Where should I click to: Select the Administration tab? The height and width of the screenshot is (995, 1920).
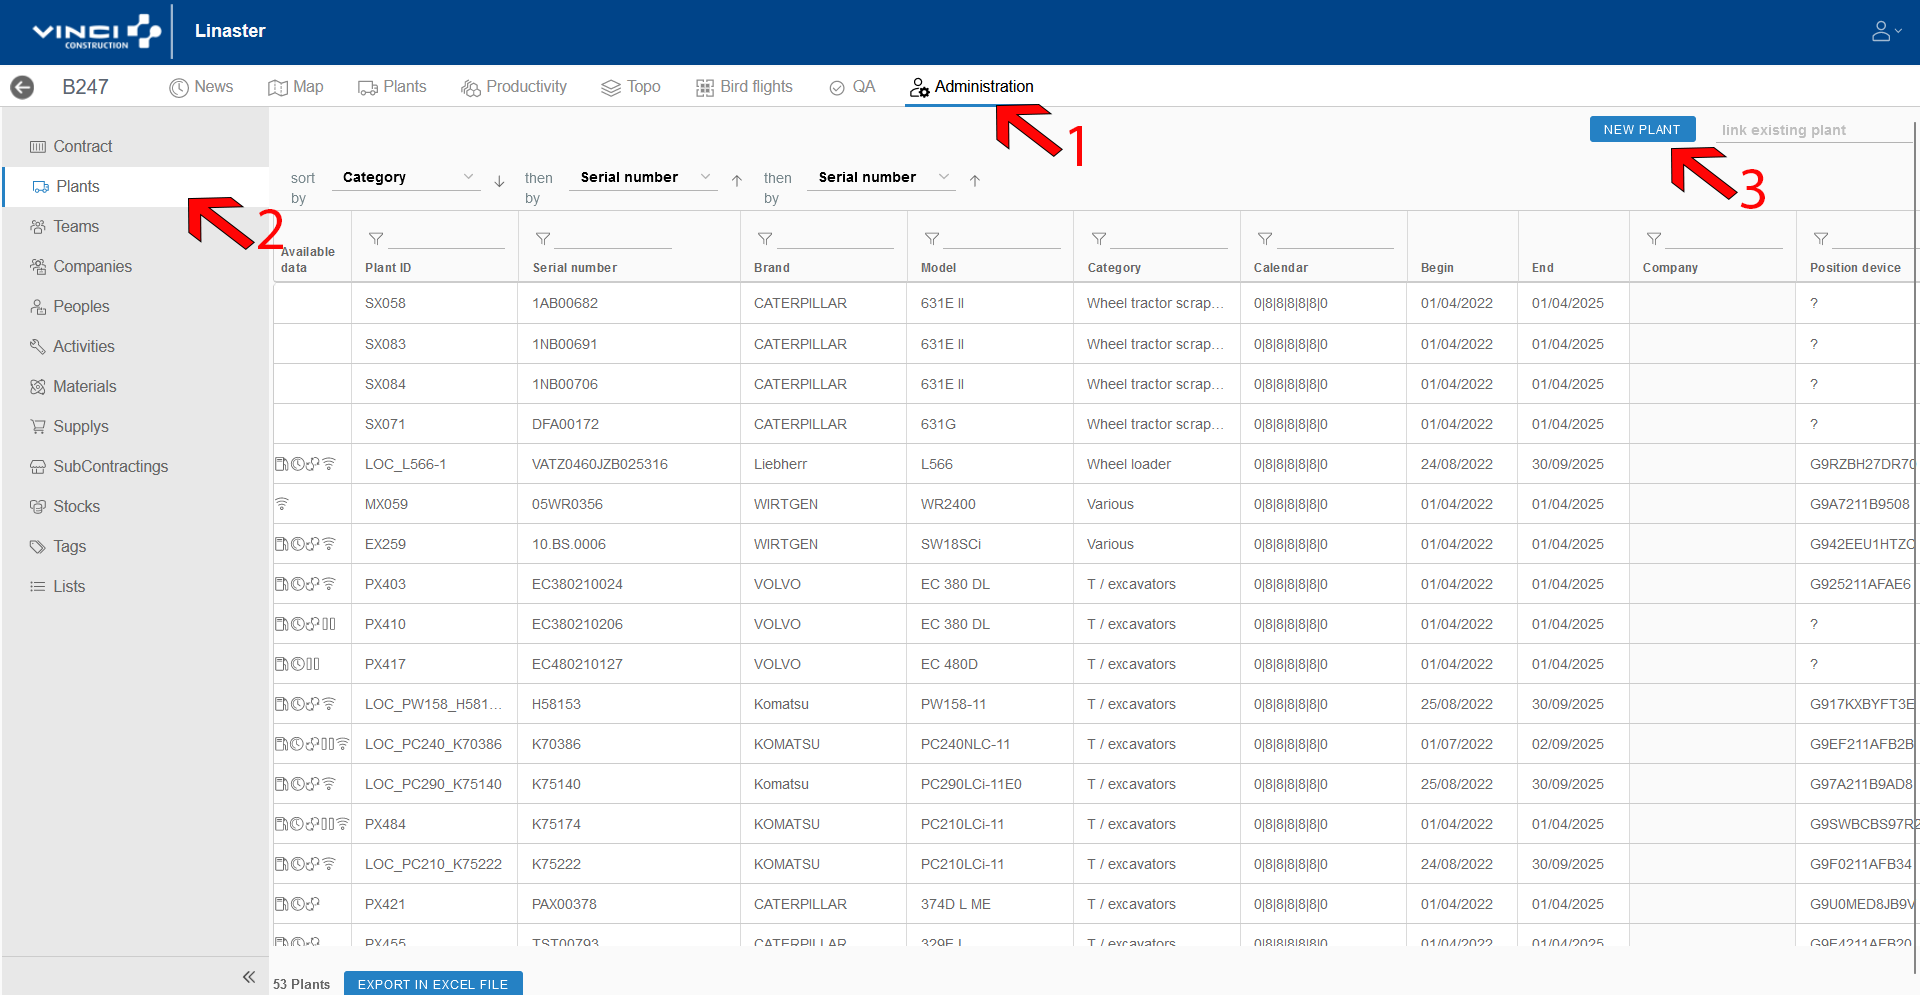pos(971,87)
